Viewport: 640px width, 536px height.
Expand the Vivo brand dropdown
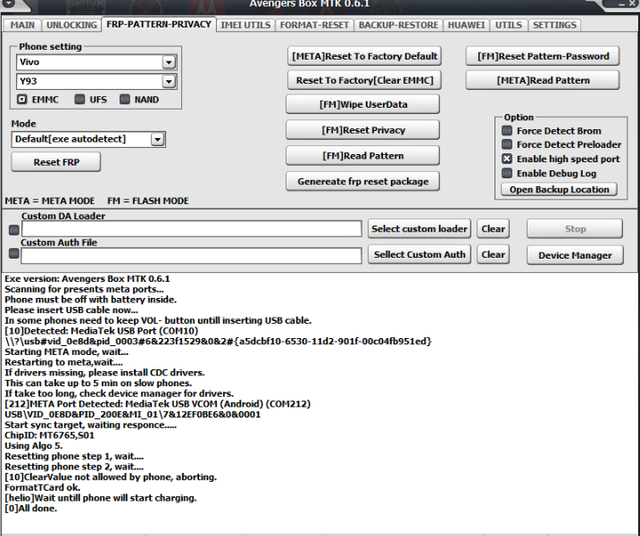coord(169,62)
